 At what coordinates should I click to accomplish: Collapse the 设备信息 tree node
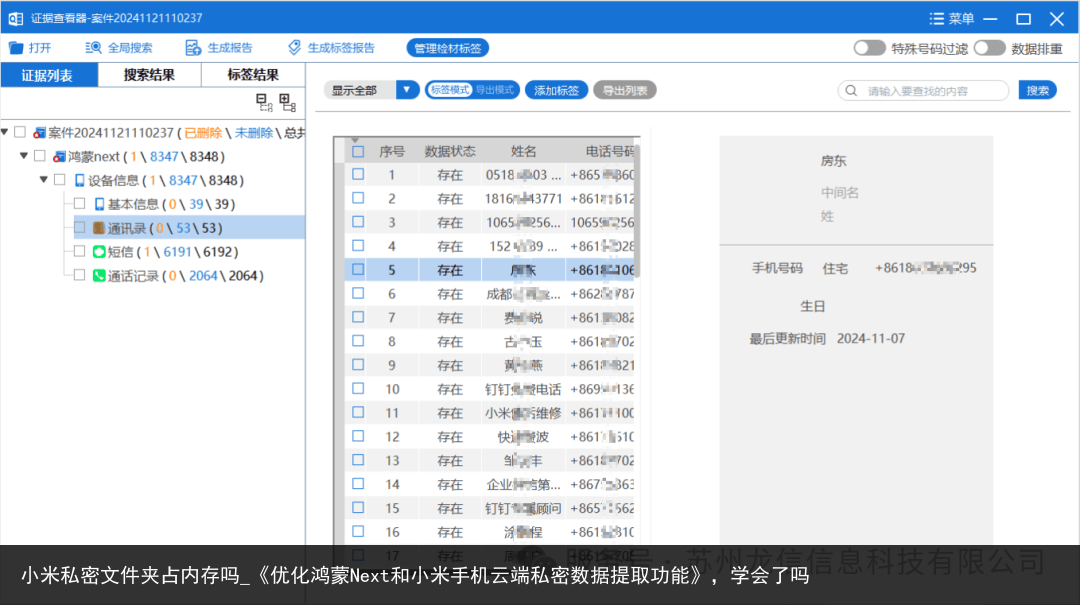44,179
